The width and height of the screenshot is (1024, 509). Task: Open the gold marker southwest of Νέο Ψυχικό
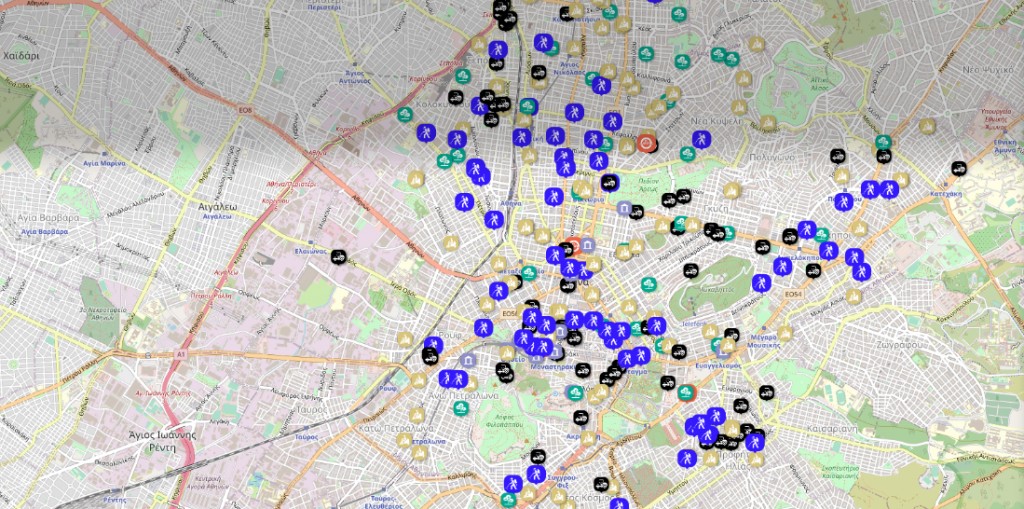pyautogui.click(x=927, y=126)
